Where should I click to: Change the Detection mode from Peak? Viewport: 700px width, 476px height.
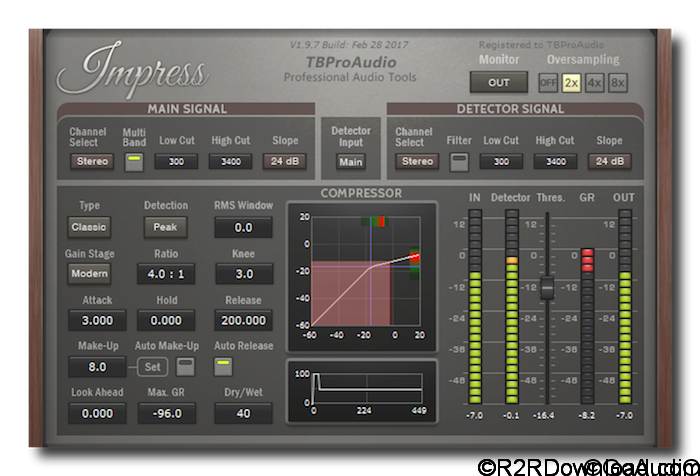[x=165, y=227]
